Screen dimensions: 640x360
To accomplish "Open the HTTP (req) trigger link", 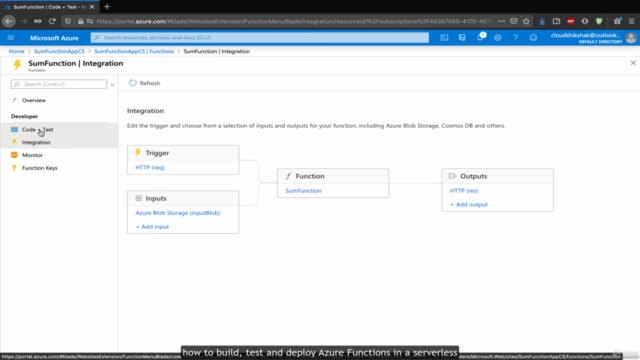I will [x=150, y=167].
